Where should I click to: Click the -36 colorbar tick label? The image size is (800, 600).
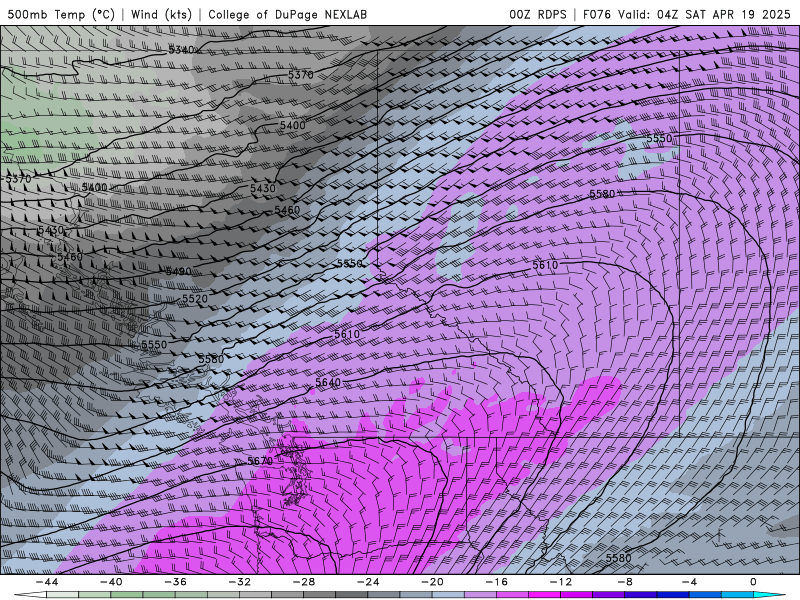point(176,582)
